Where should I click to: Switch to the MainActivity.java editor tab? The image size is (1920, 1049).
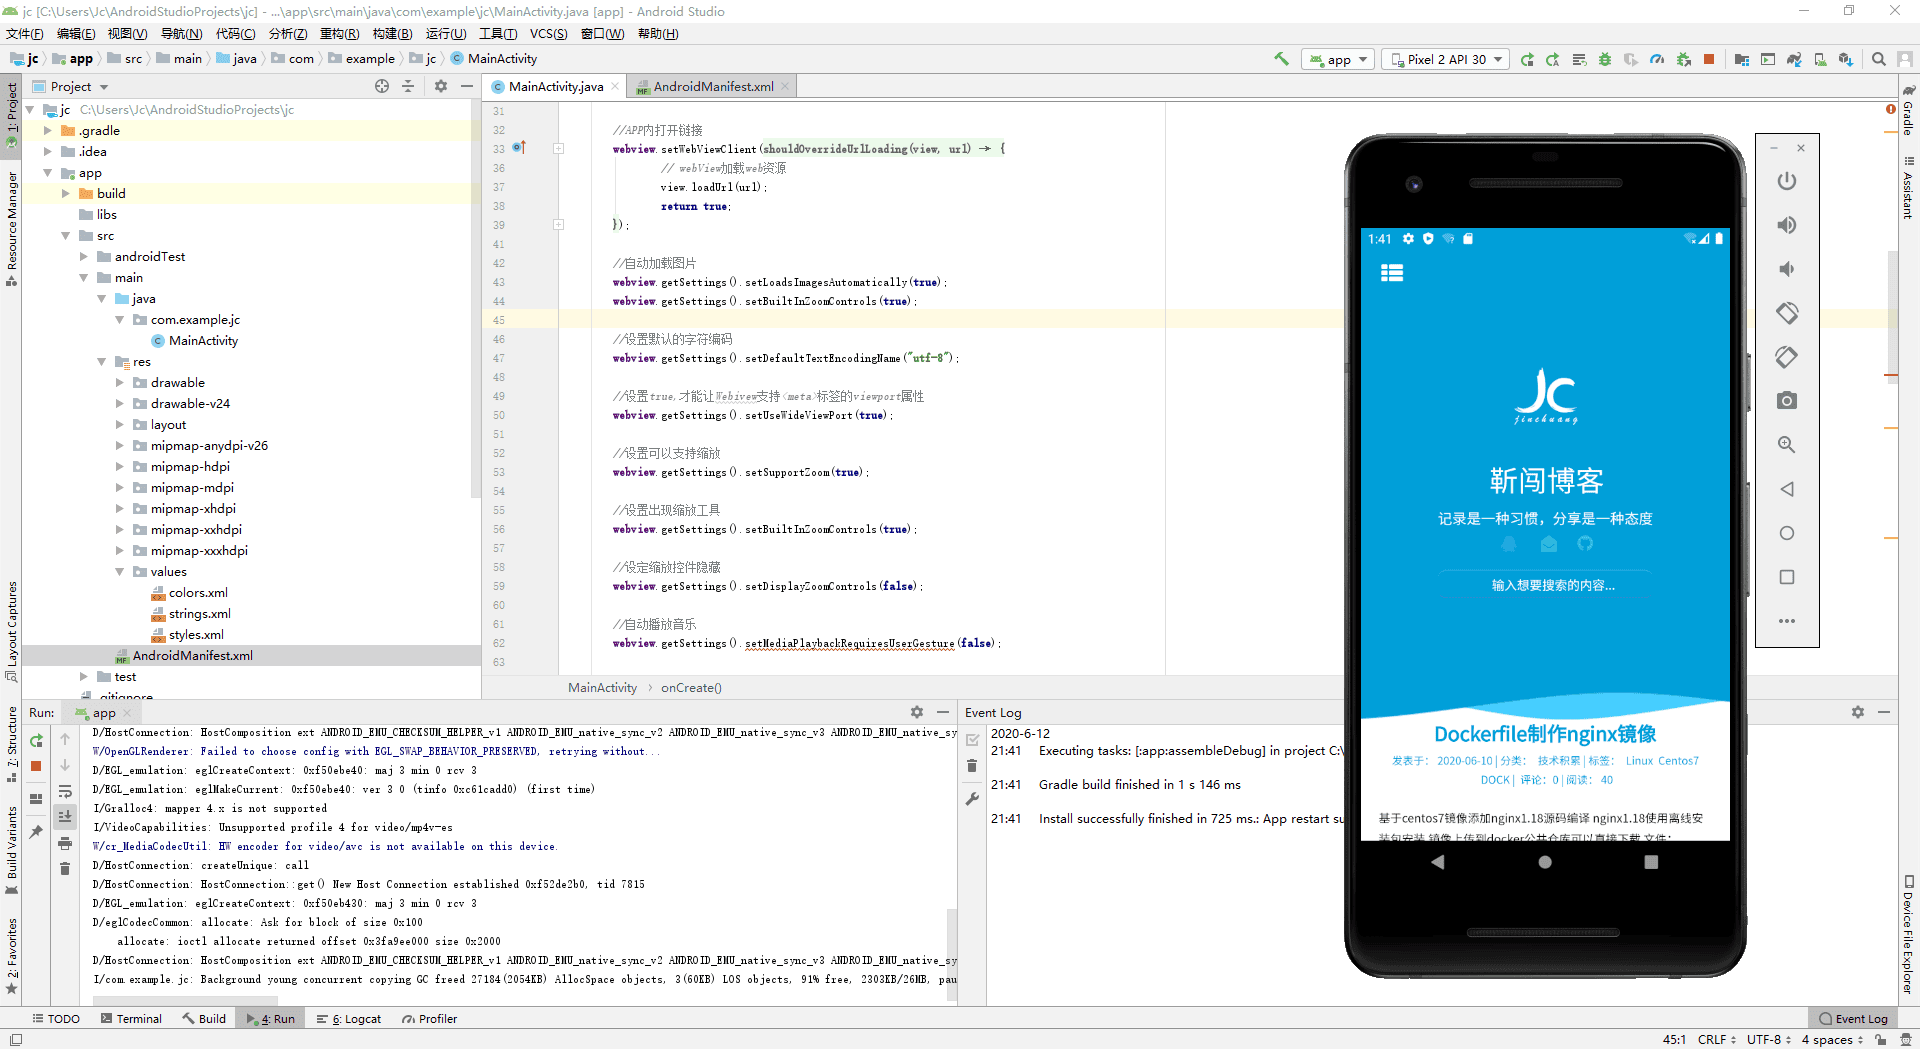[x=555, y=87]
